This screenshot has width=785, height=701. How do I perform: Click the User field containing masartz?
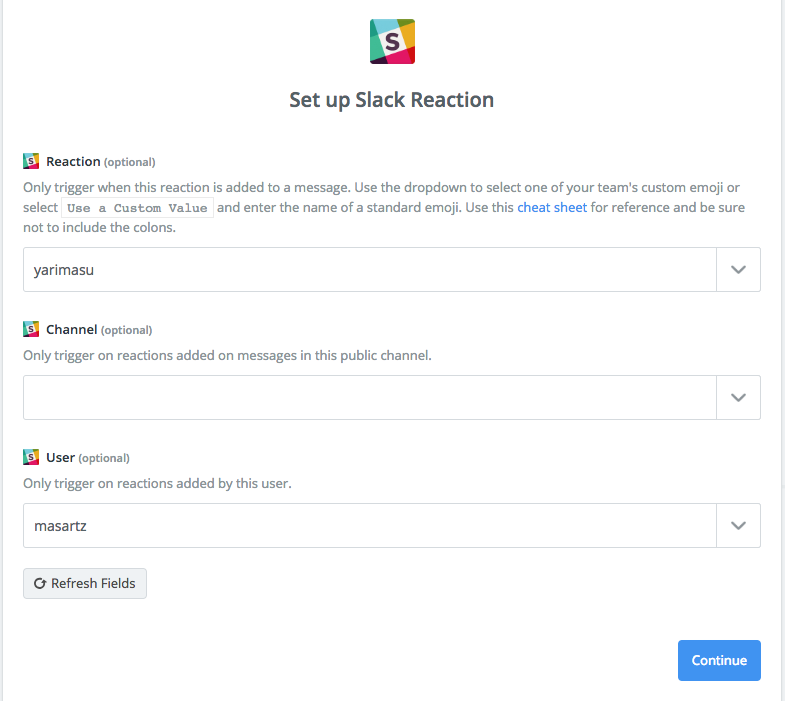[x=369, y=526]
